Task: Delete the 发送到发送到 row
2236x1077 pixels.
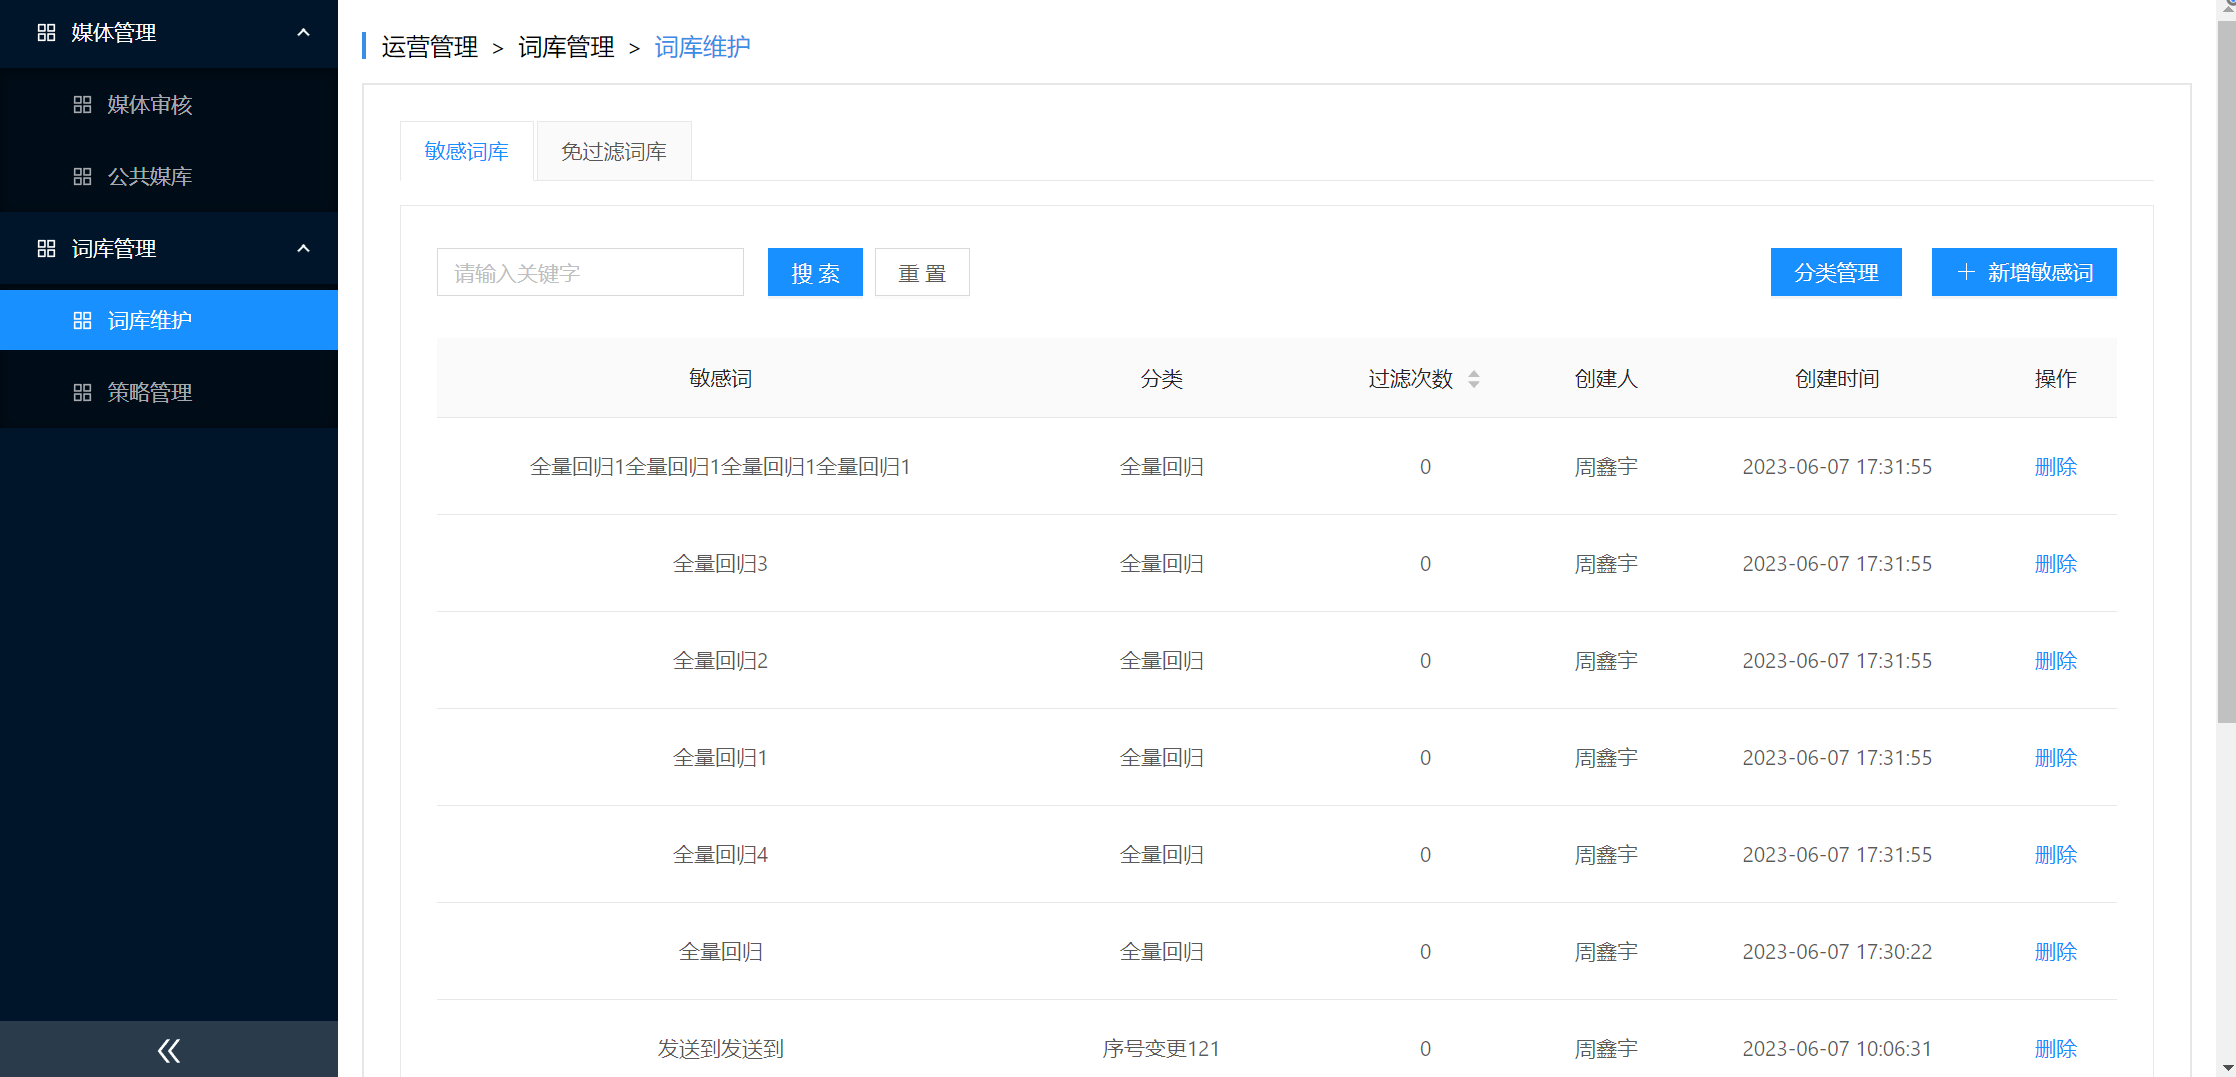Action: point(2056,1049)
